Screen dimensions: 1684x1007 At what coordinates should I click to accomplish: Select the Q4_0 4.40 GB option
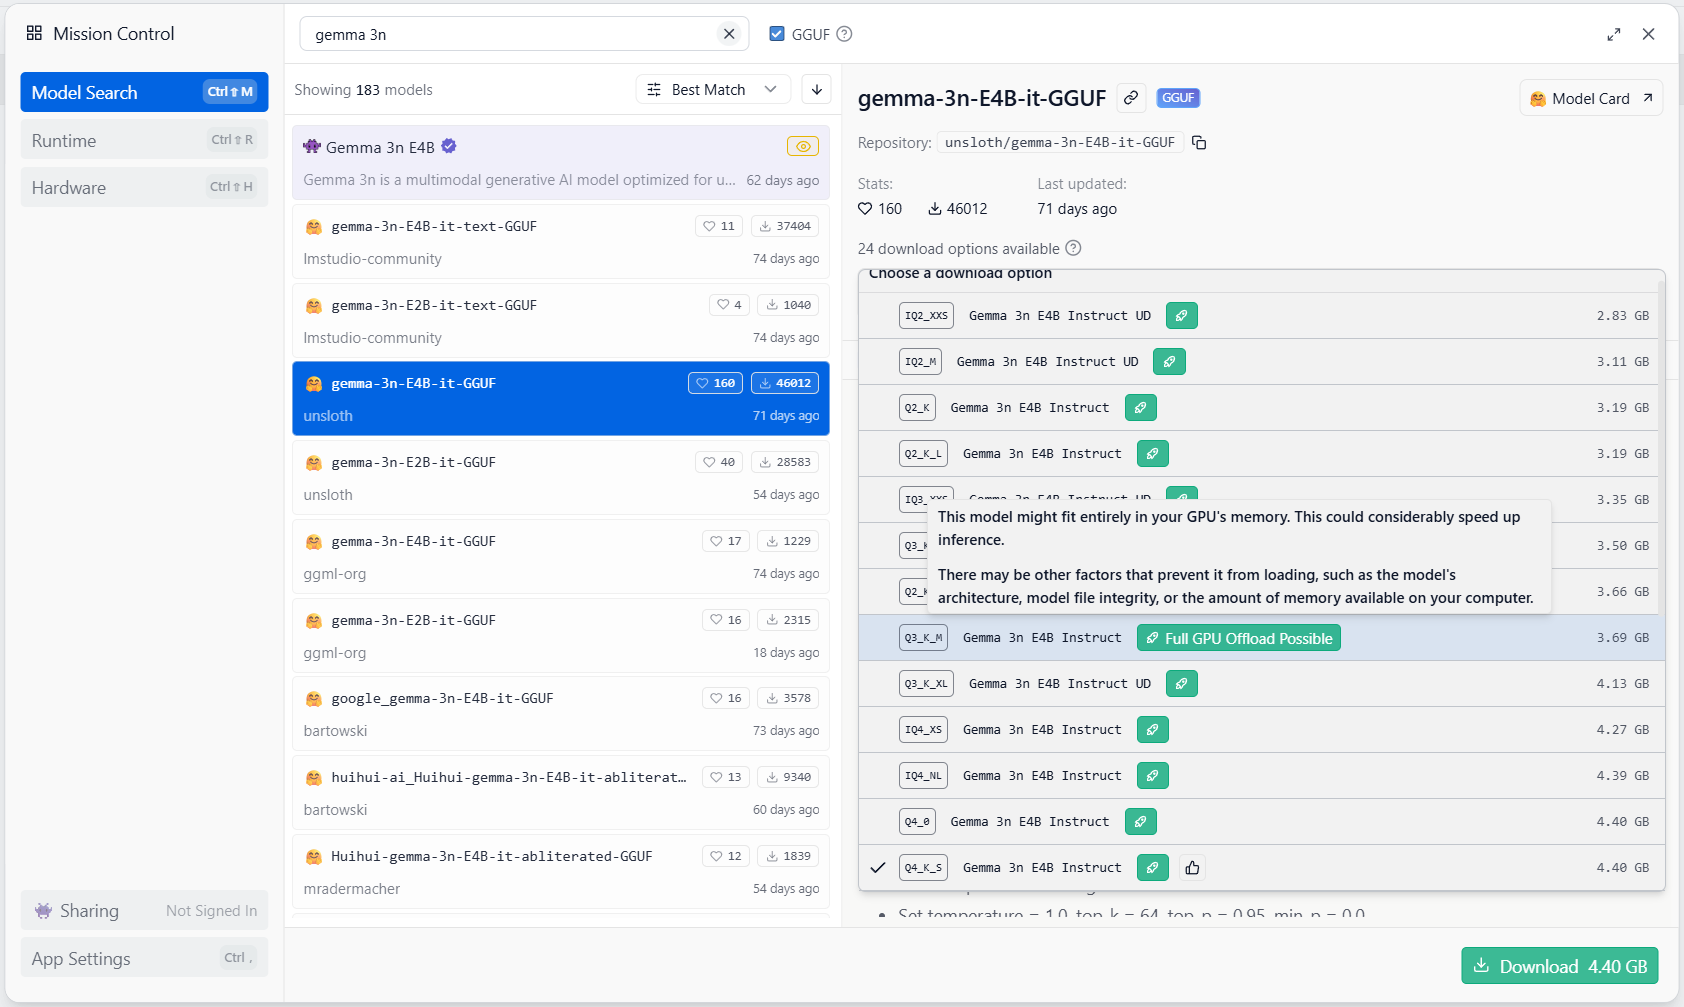point(1261,822)
